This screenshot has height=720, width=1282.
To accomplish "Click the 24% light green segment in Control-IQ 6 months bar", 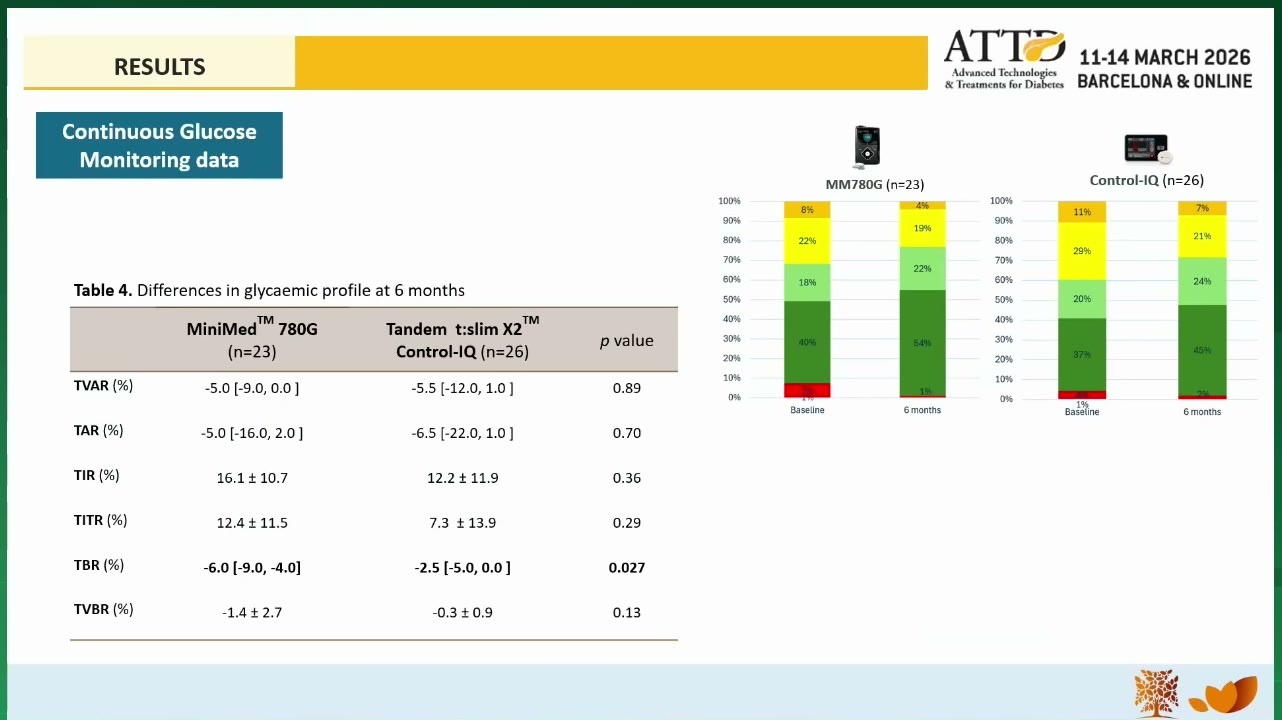I will (x=1202, y=281).
